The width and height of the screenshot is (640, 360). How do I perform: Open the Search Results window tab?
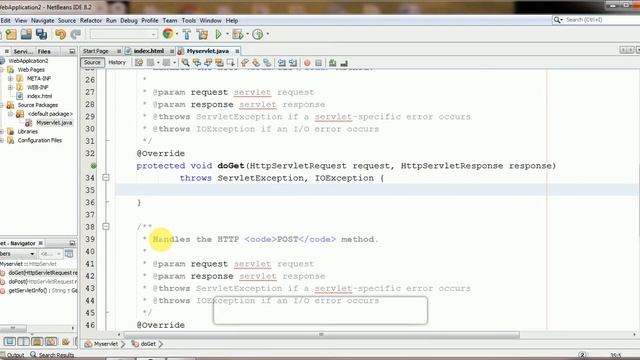[56, 355]
